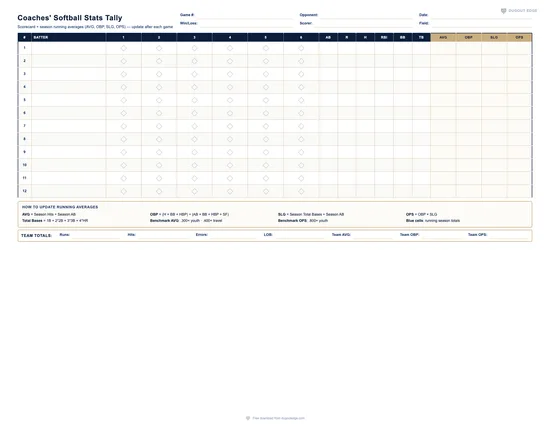Viewport: 550px width, 425px height.
Task: Mark the inning 1 diamond for batter 3
Action: (123, 74)
